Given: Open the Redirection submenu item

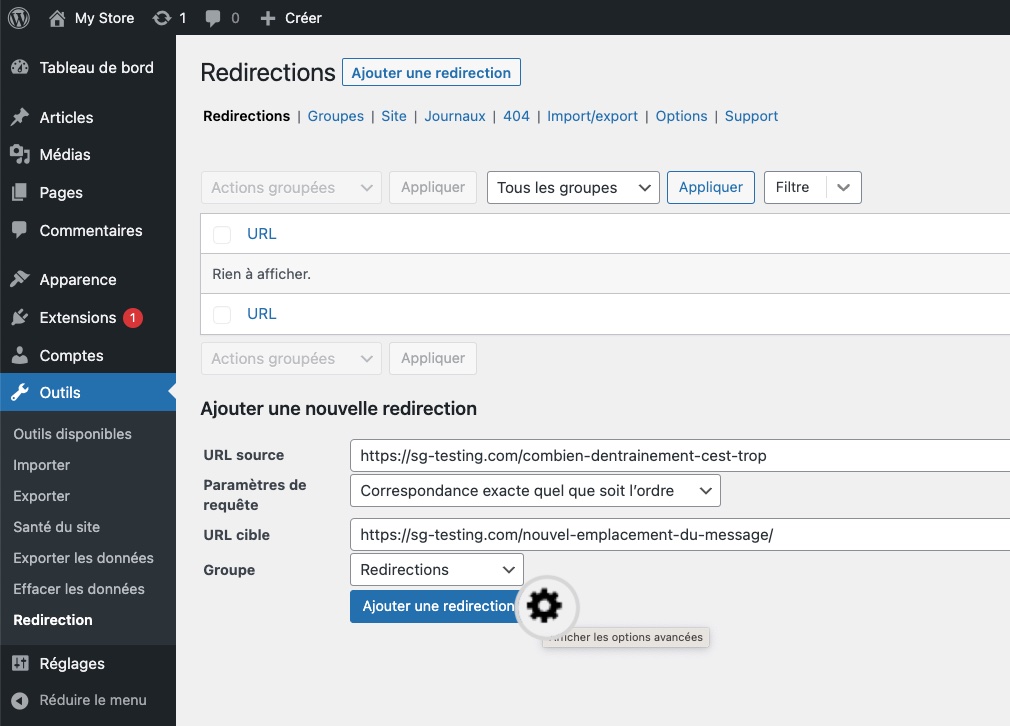Looking at the screenshot, I should [x=53, y=620].
